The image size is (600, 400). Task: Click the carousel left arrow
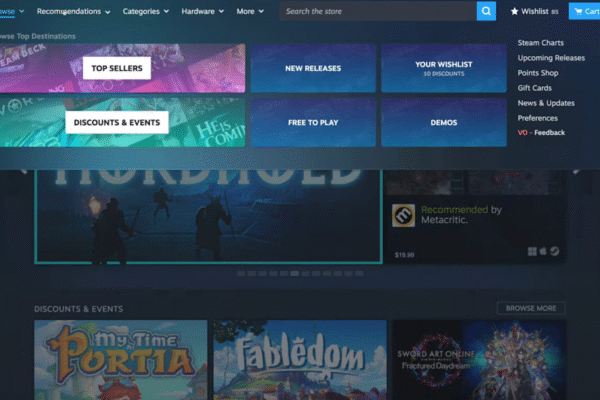point(24,171)
